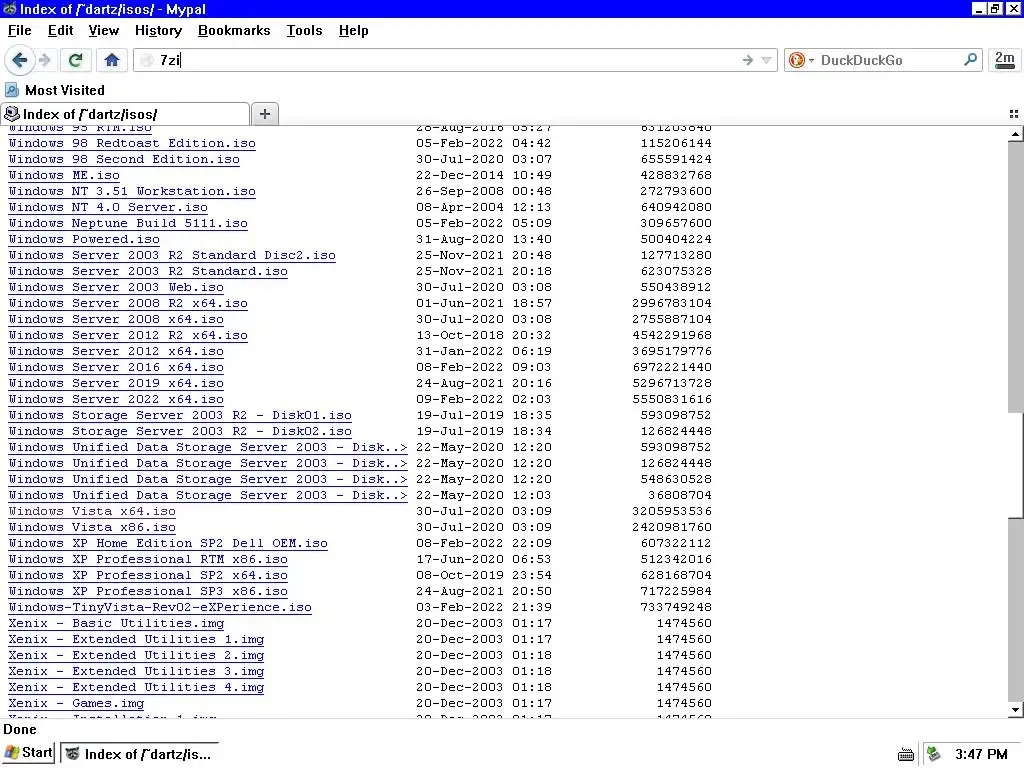This screenshot has height=768, width=1024.
Task: Click the Back navigation arrow
Action: 20,60
